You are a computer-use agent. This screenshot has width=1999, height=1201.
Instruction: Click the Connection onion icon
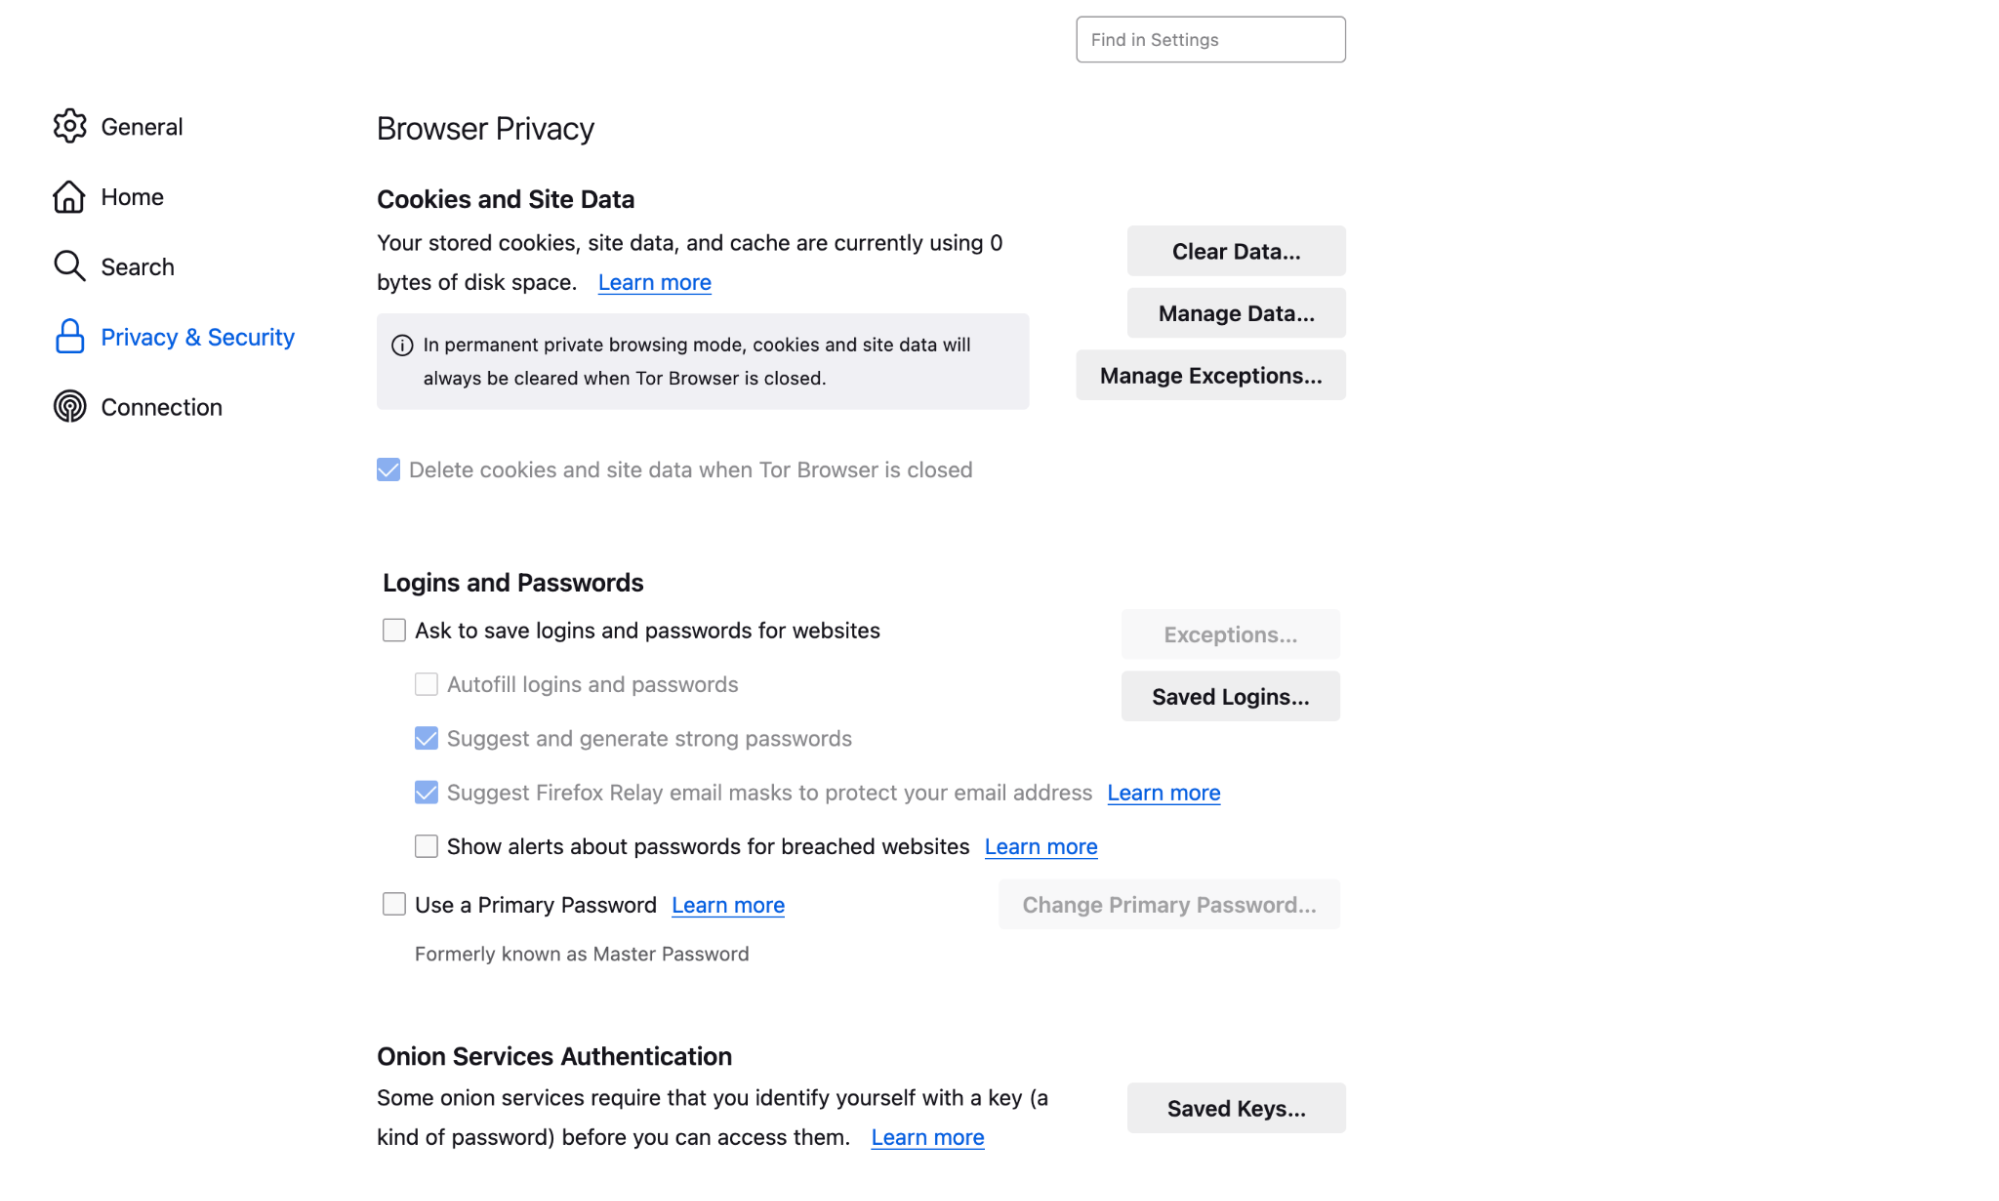[x=69, y=407]
